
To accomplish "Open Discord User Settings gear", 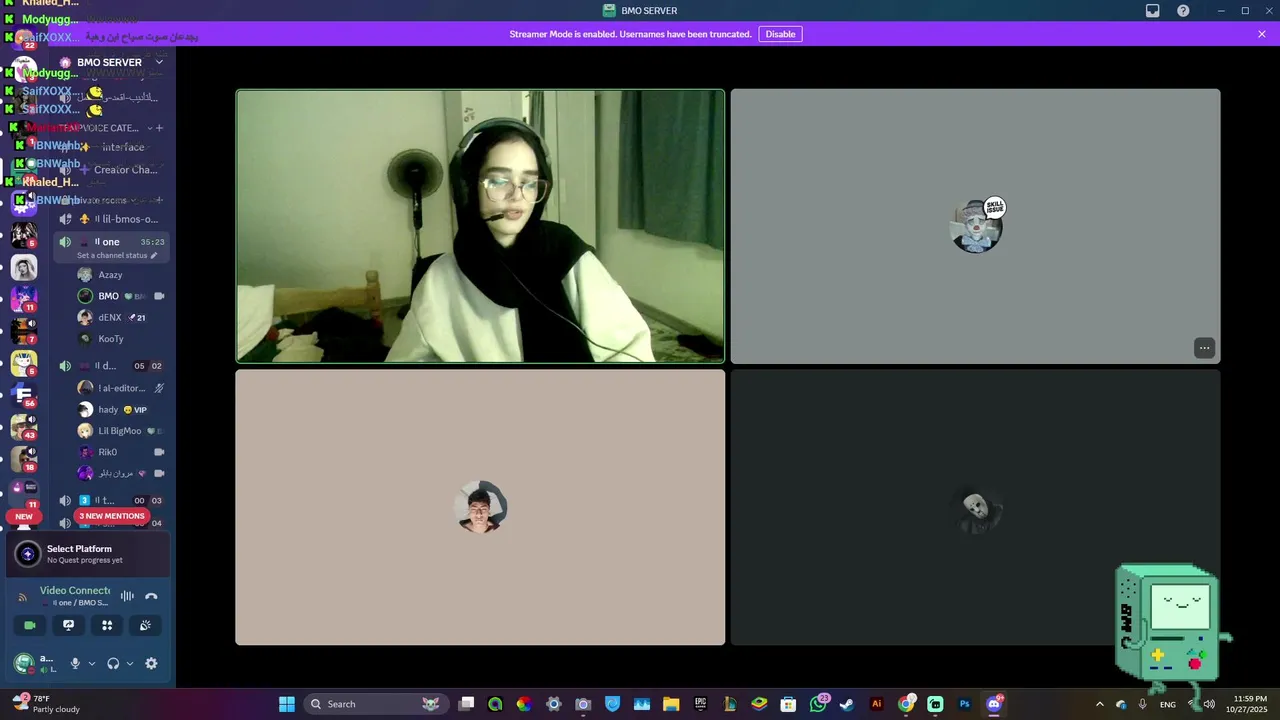I will (x=151, y=663).
